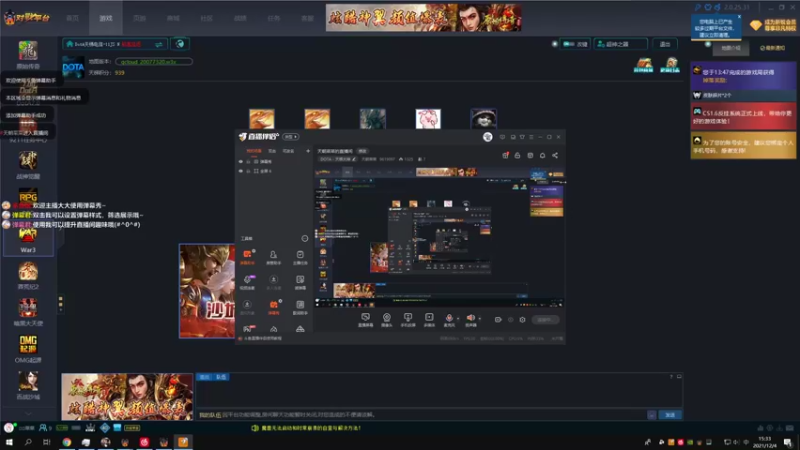
Task: Click the old man in hat player avatar
Action: 483,119
